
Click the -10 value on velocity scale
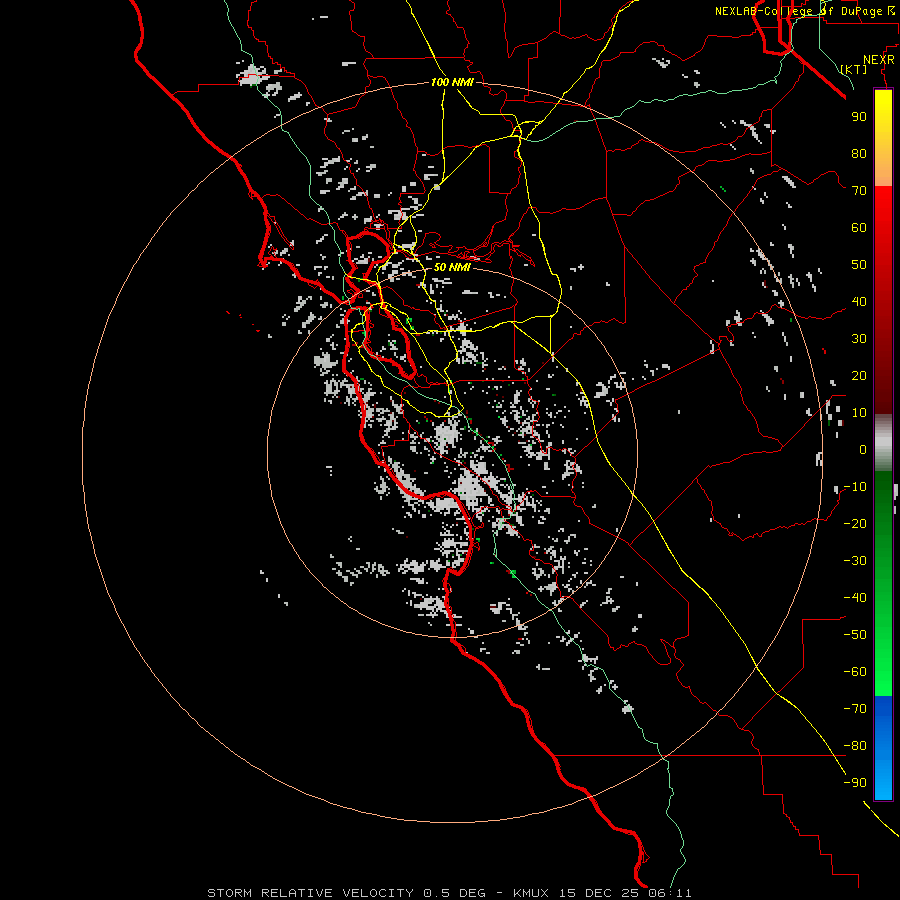[x=855, y=487]
